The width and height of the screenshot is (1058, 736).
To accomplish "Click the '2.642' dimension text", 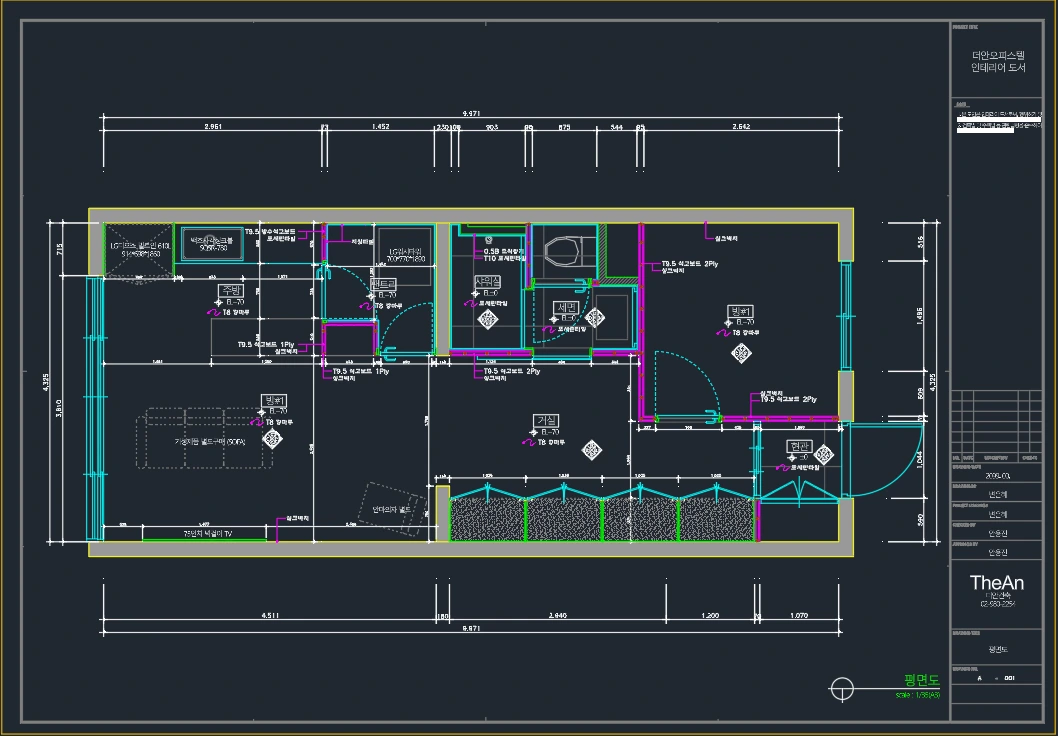I will coord(740,126).
